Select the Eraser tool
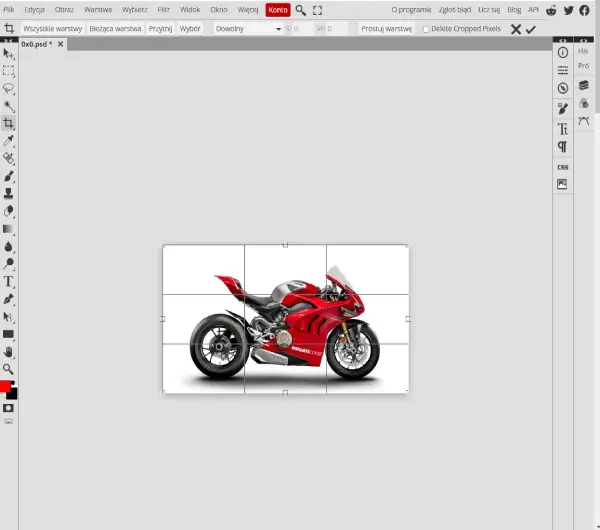The height and width of the screenshot is (530, 600). [8, 211]
